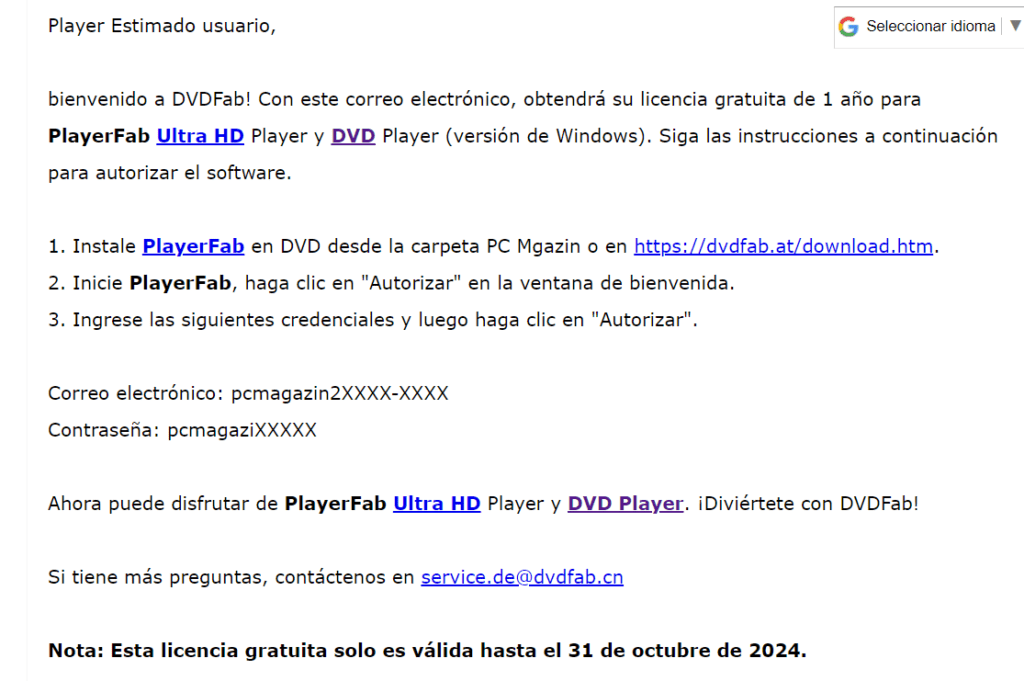Open the PlayerFab link in step 1
1024x681 pixels.
[193, 246]
